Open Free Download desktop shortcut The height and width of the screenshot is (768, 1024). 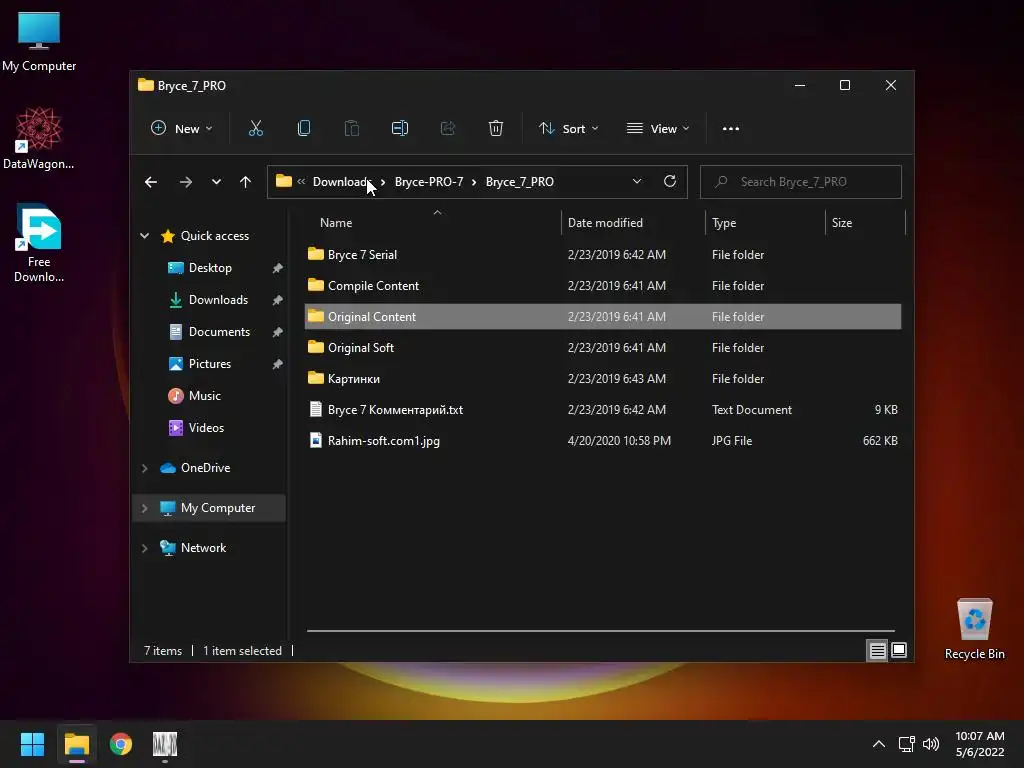click(39, 244)
